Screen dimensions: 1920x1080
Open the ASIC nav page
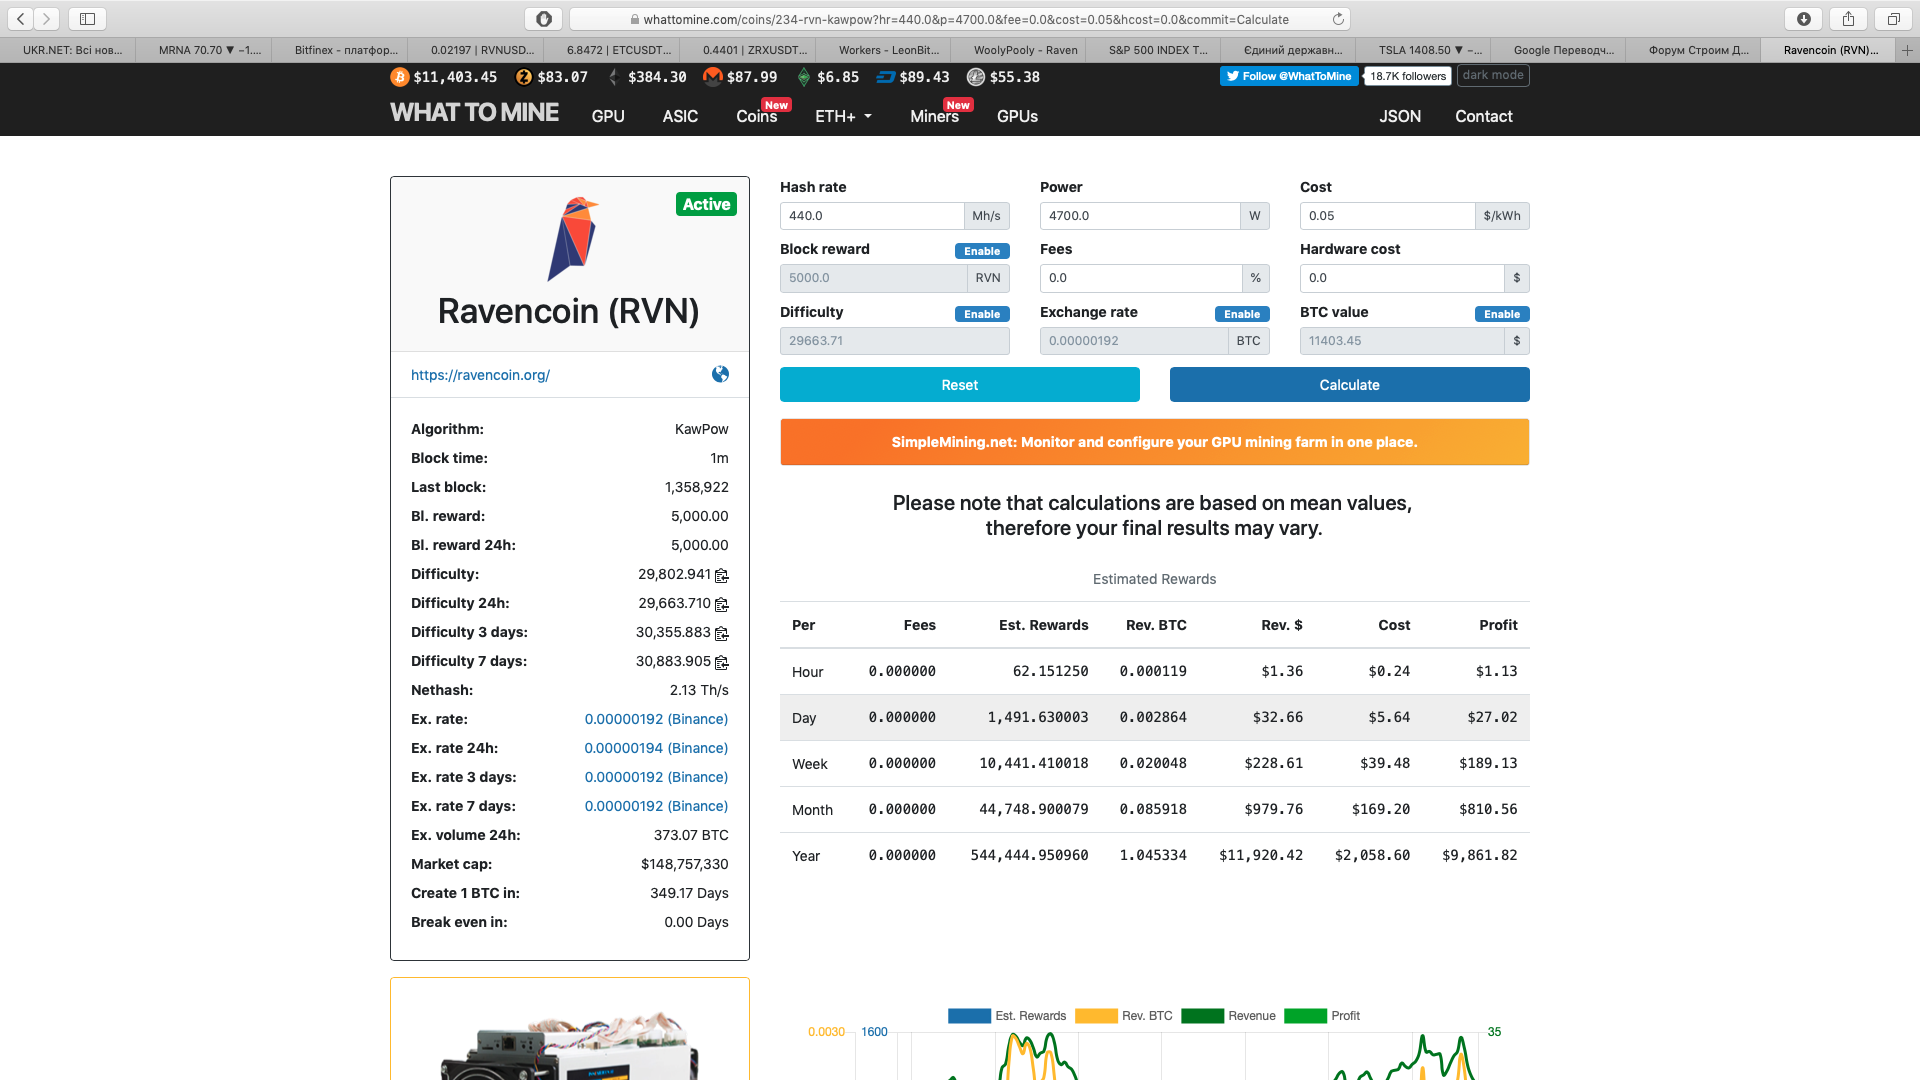[x=680, y=117]
